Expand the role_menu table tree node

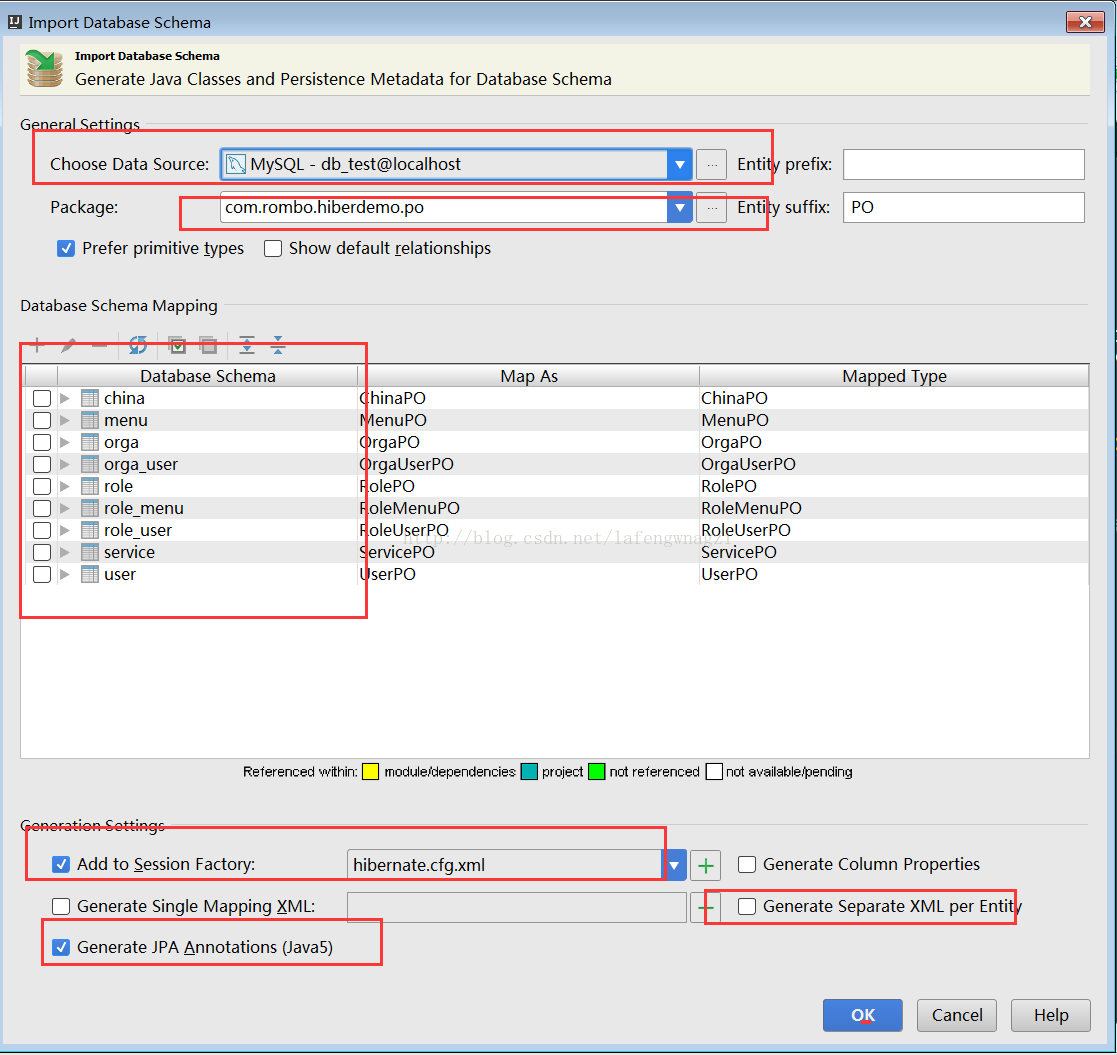pyautogui.click(x=66, y=508)
